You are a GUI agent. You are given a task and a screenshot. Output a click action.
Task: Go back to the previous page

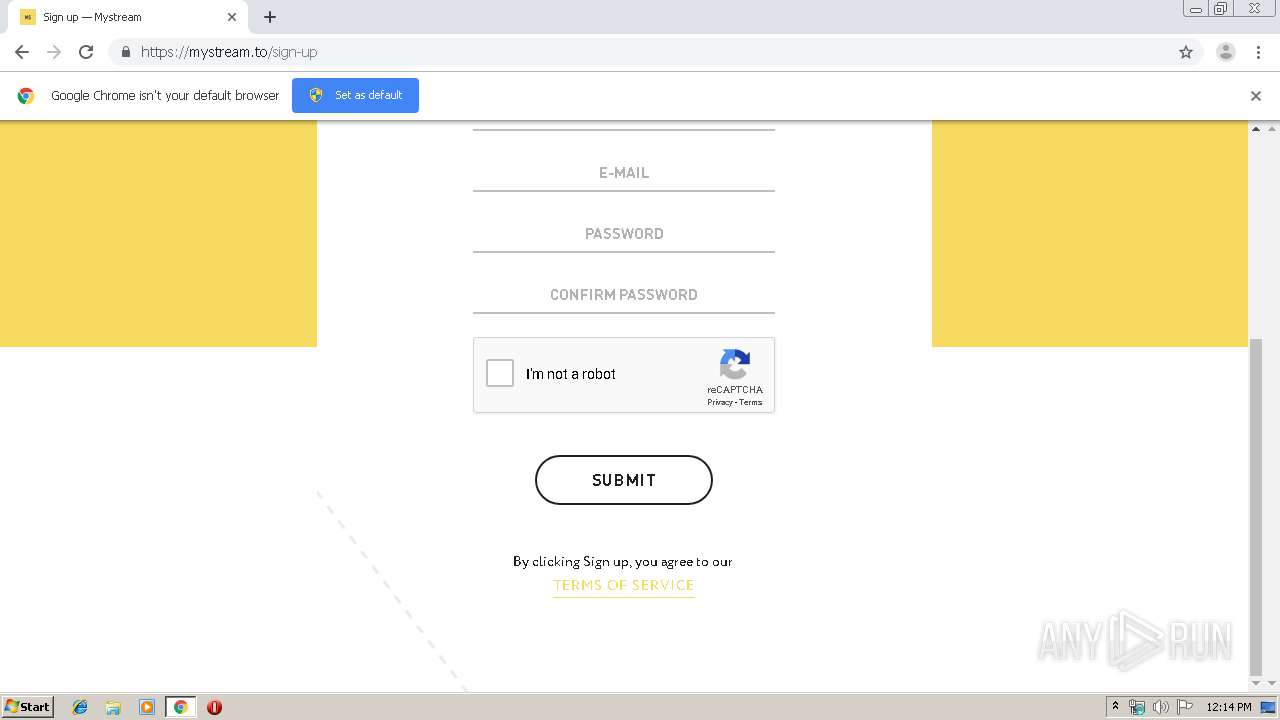(22, 52)
